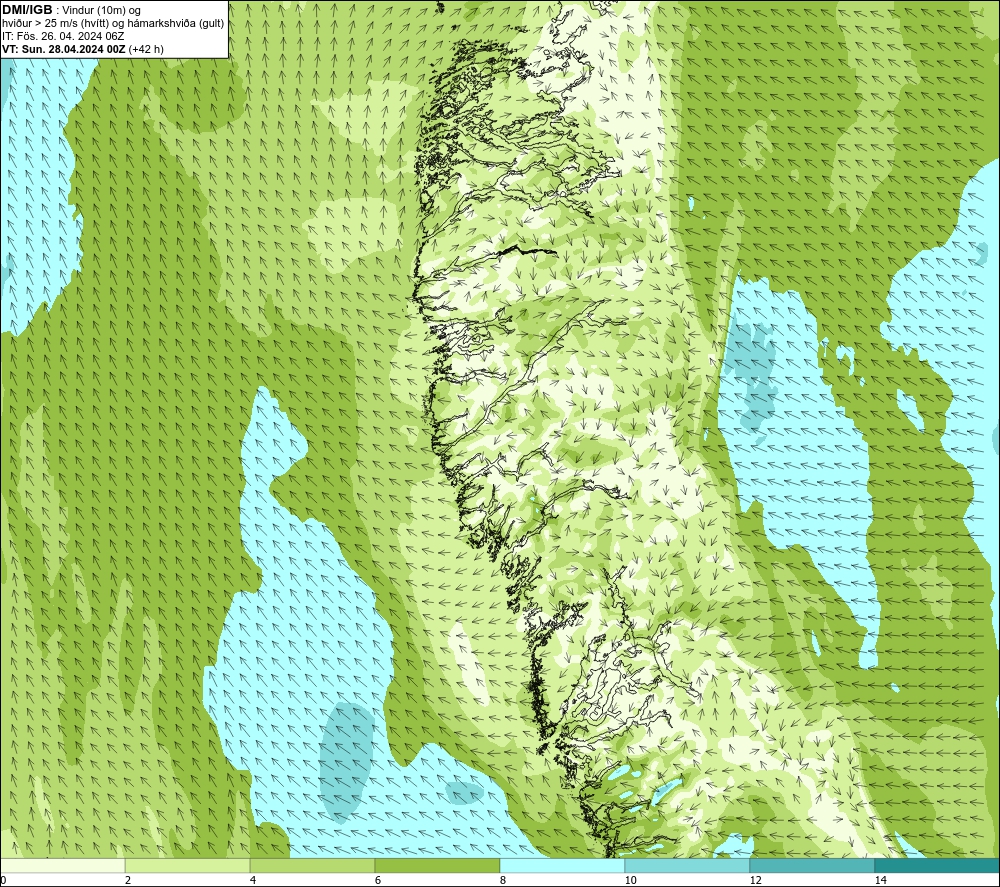Click the 4-6 m/s green legend swatch

[x=312, y=866]
